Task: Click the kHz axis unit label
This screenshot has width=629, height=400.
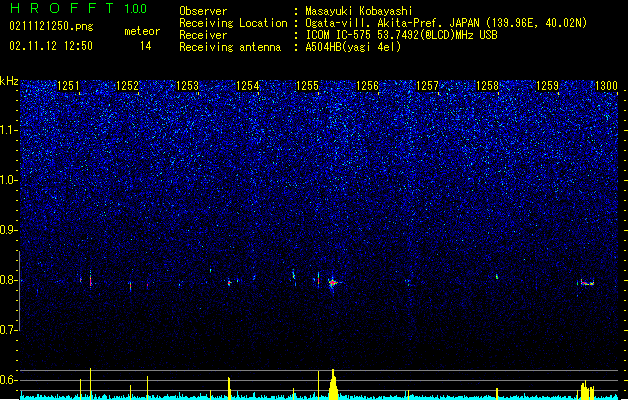Action: point(9,81)
